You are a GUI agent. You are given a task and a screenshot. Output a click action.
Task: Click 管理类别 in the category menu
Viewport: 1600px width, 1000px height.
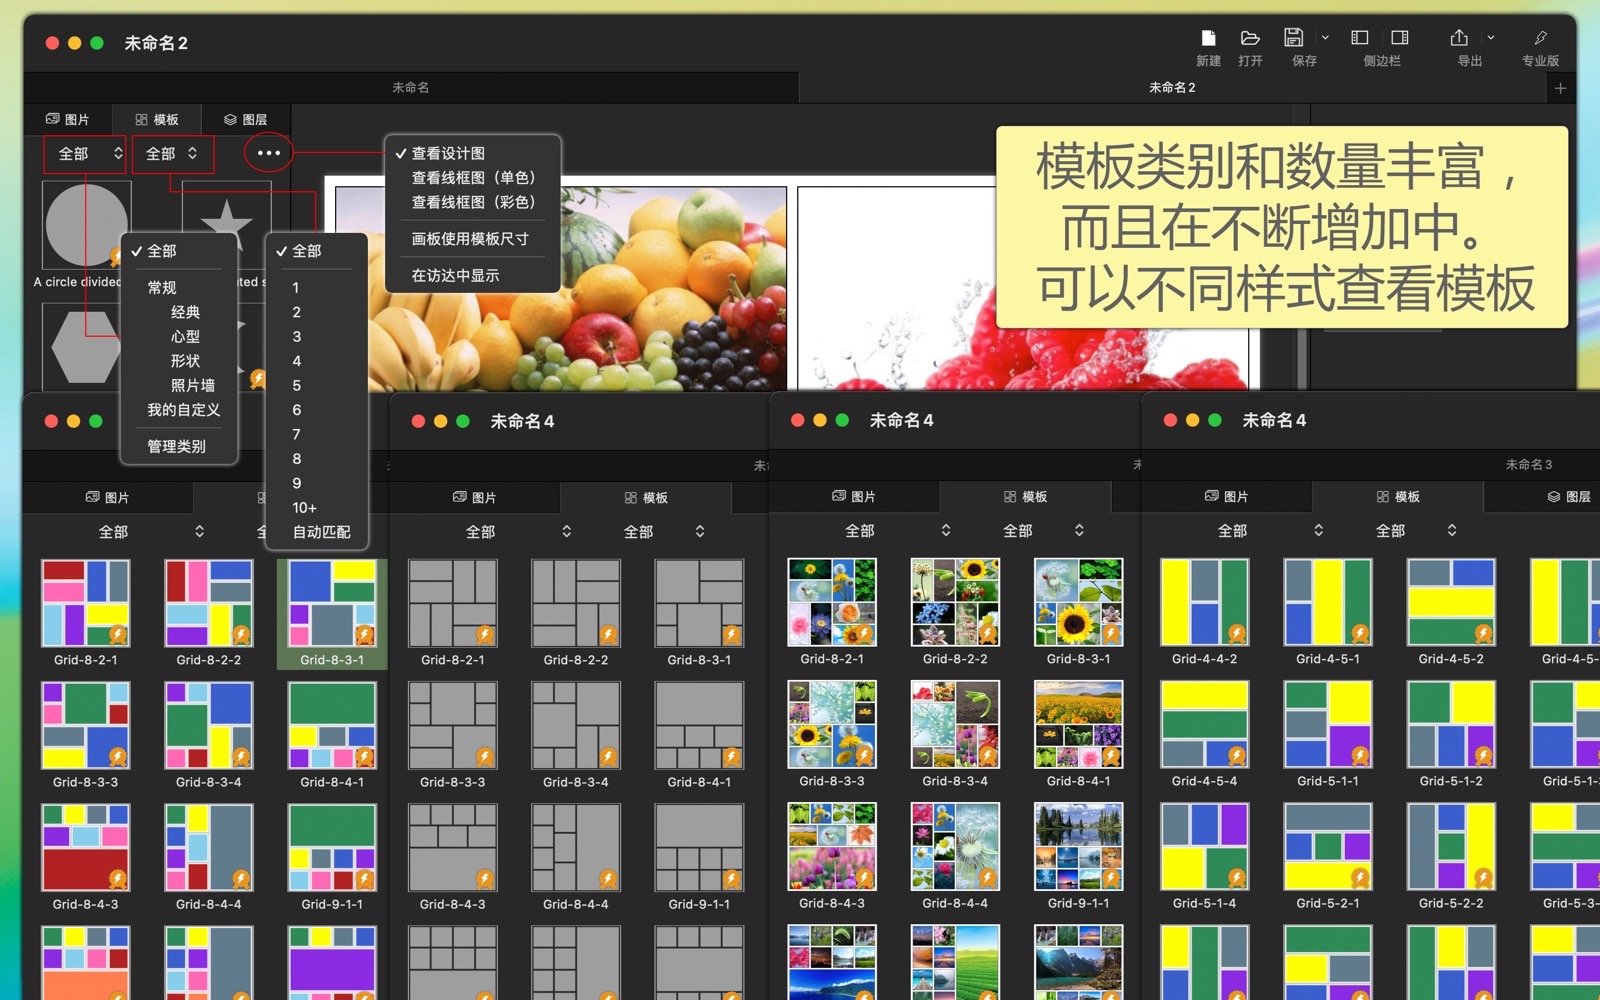pyautogui.click(x=177, y=446)
